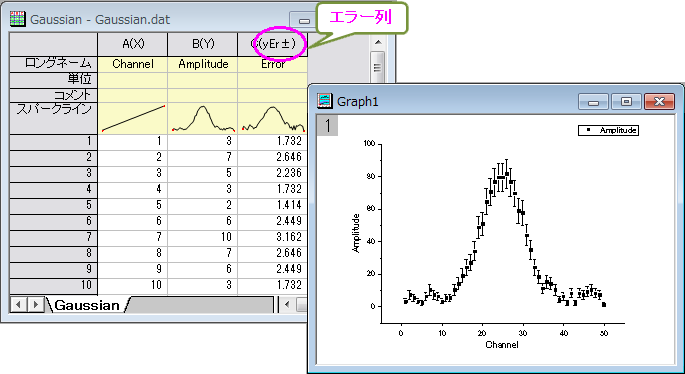Click Amplitude cell with value 10
Image resolution: width=685 pixels, height=374 pixels.
coord(203,237)
